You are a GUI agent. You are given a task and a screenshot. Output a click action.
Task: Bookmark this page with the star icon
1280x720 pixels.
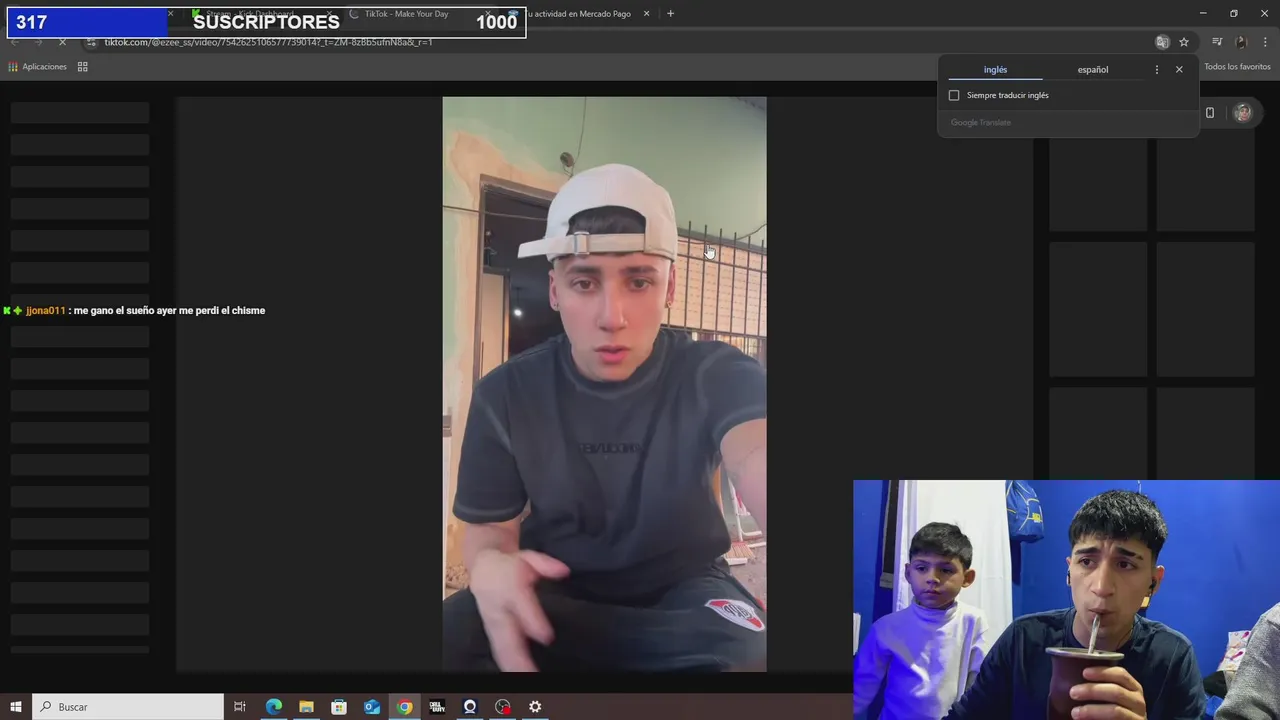(1184, 42)
